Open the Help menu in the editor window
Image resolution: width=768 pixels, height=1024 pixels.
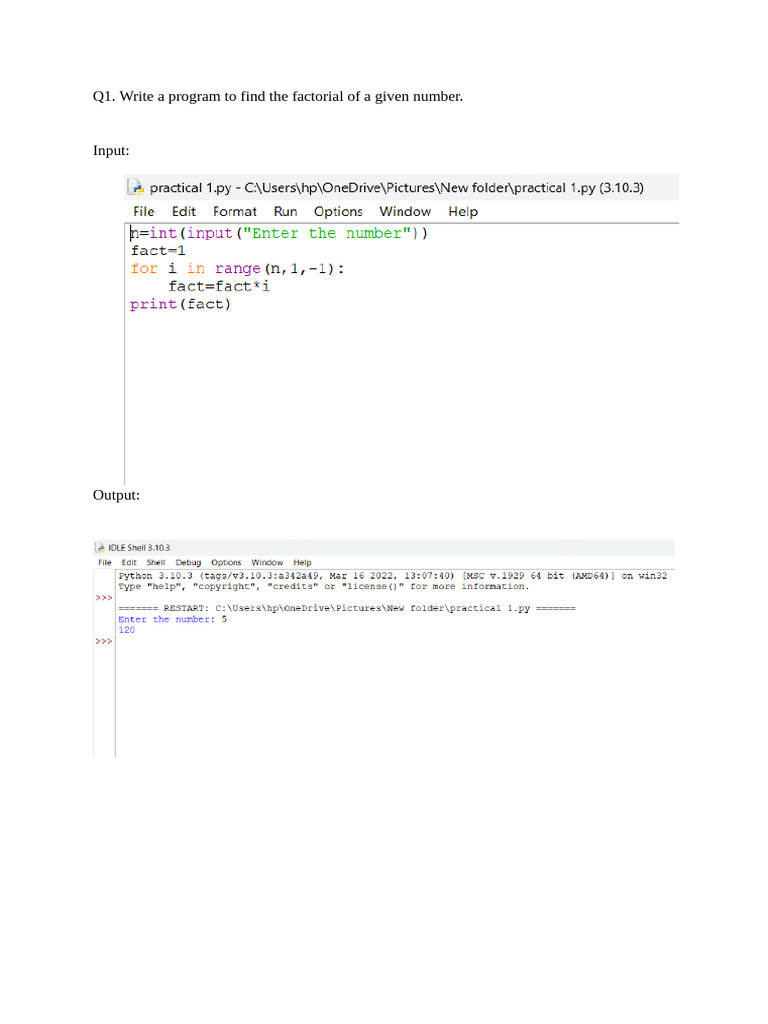[x=463, y=212]
